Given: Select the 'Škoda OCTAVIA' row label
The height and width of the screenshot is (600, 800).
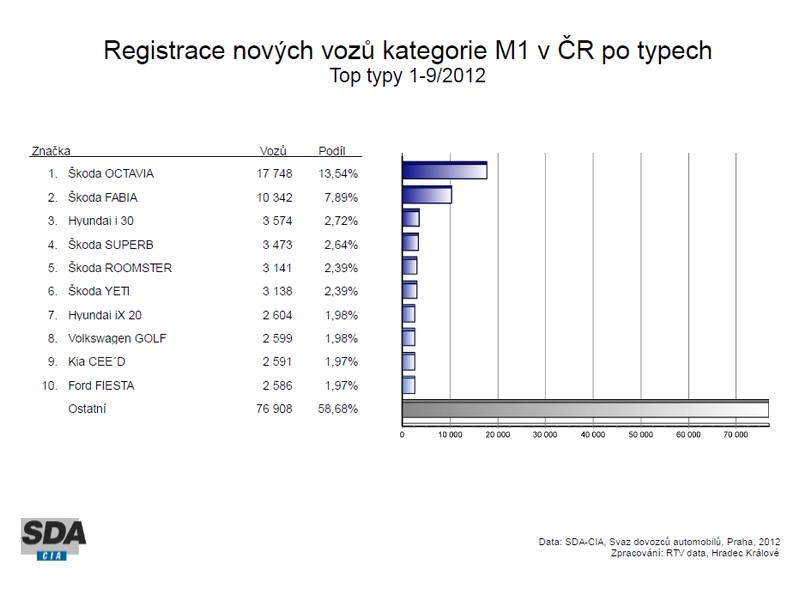Looking at the screenshot, I should point(111,173).
